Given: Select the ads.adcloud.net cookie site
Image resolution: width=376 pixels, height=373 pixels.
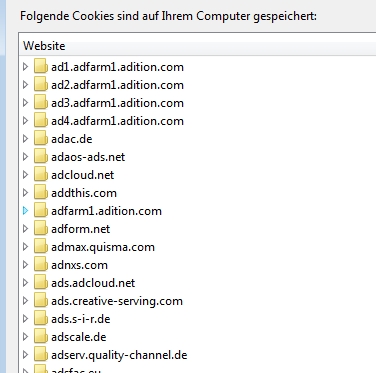Looking at the screenshot, I should [x=93, y=283].
